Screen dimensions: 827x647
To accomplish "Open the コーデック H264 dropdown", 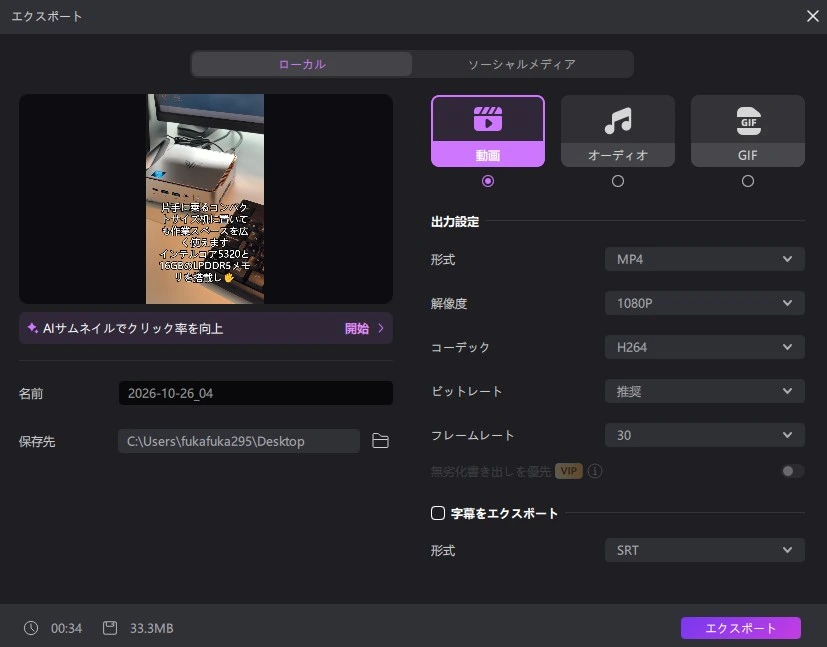I will [705, 347].
